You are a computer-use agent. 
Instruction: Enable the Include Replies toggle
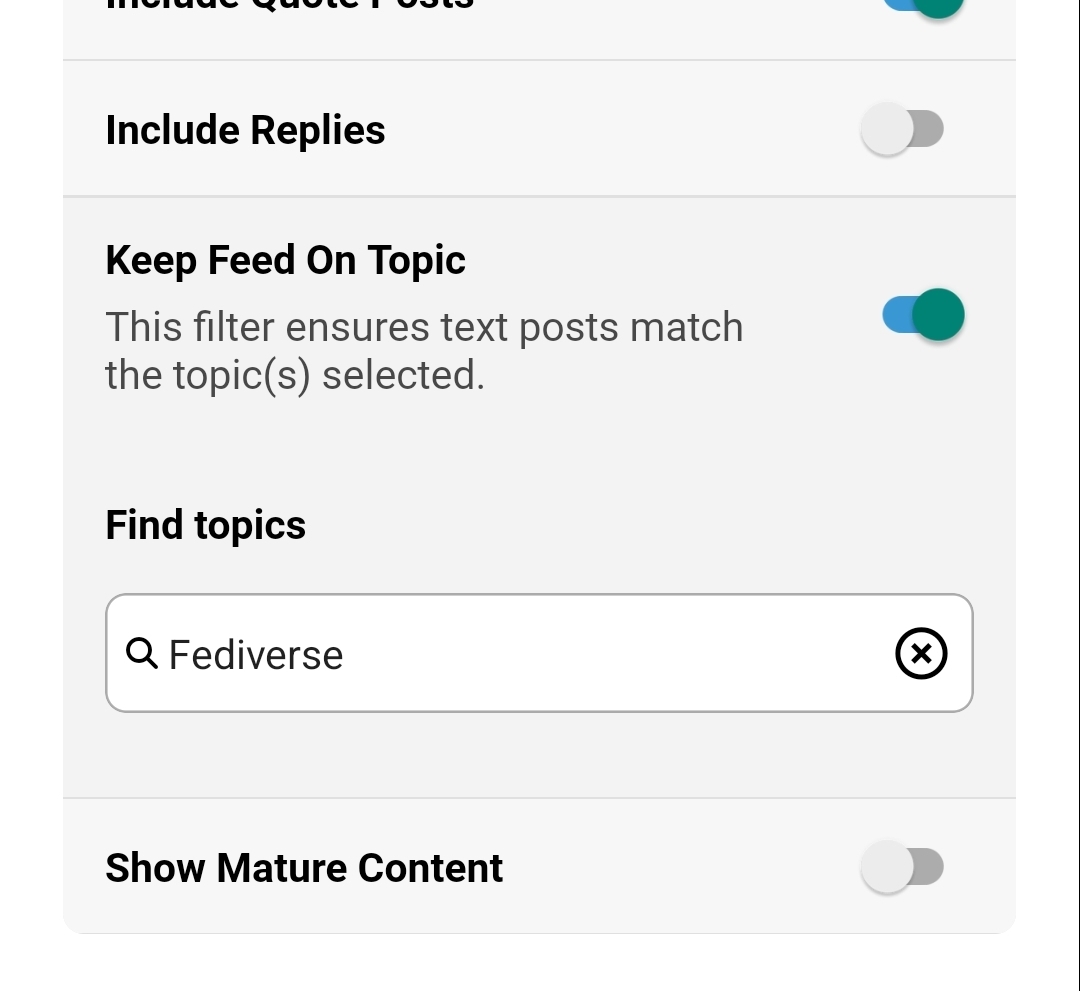point(902,130)
